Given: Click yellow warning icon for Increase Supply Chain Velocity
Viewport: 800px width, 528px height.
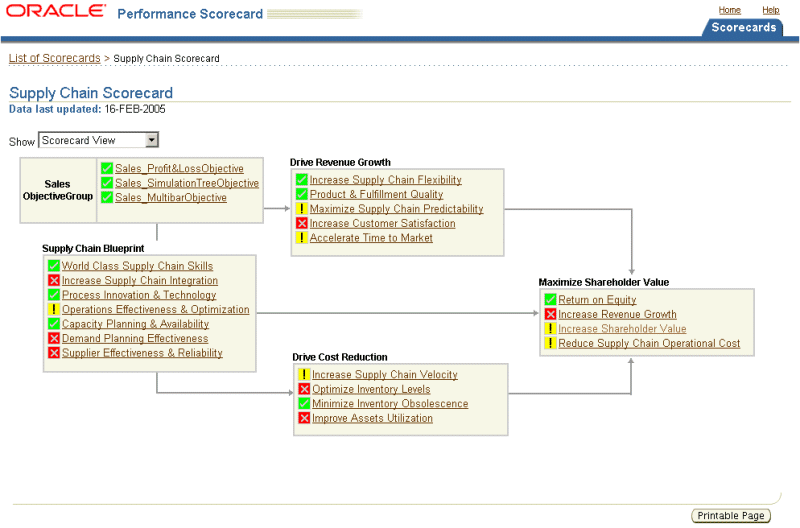Looking at the screenshot, I should (x=304, y=374).
